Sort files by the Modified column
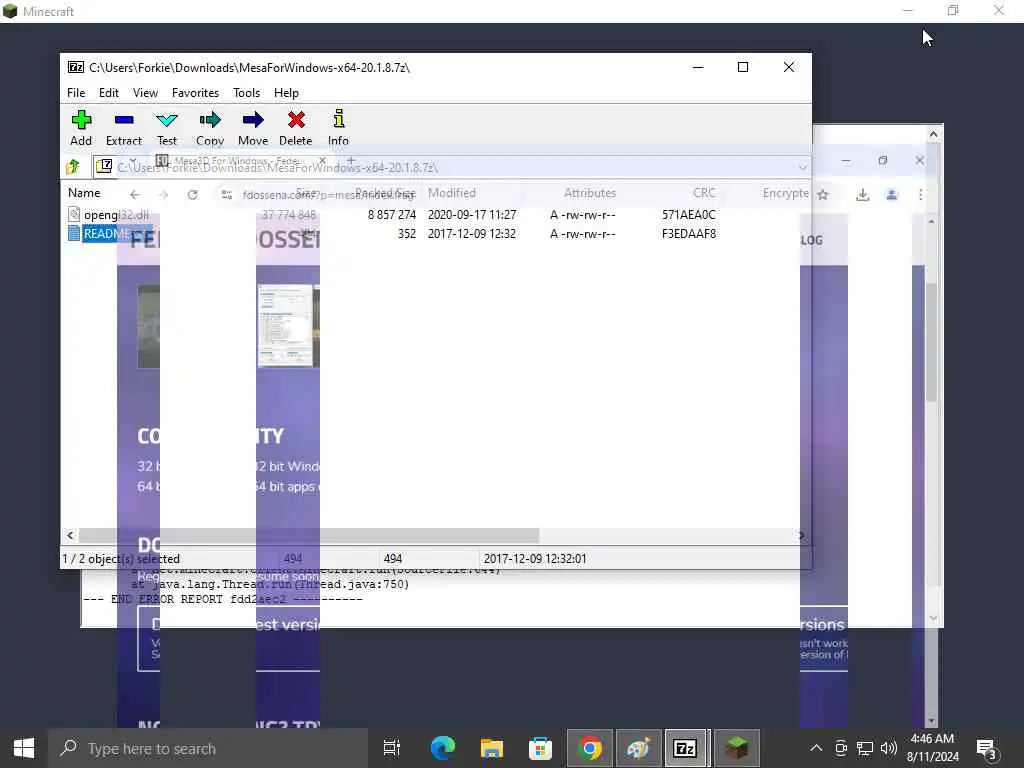 click(452, 193)
